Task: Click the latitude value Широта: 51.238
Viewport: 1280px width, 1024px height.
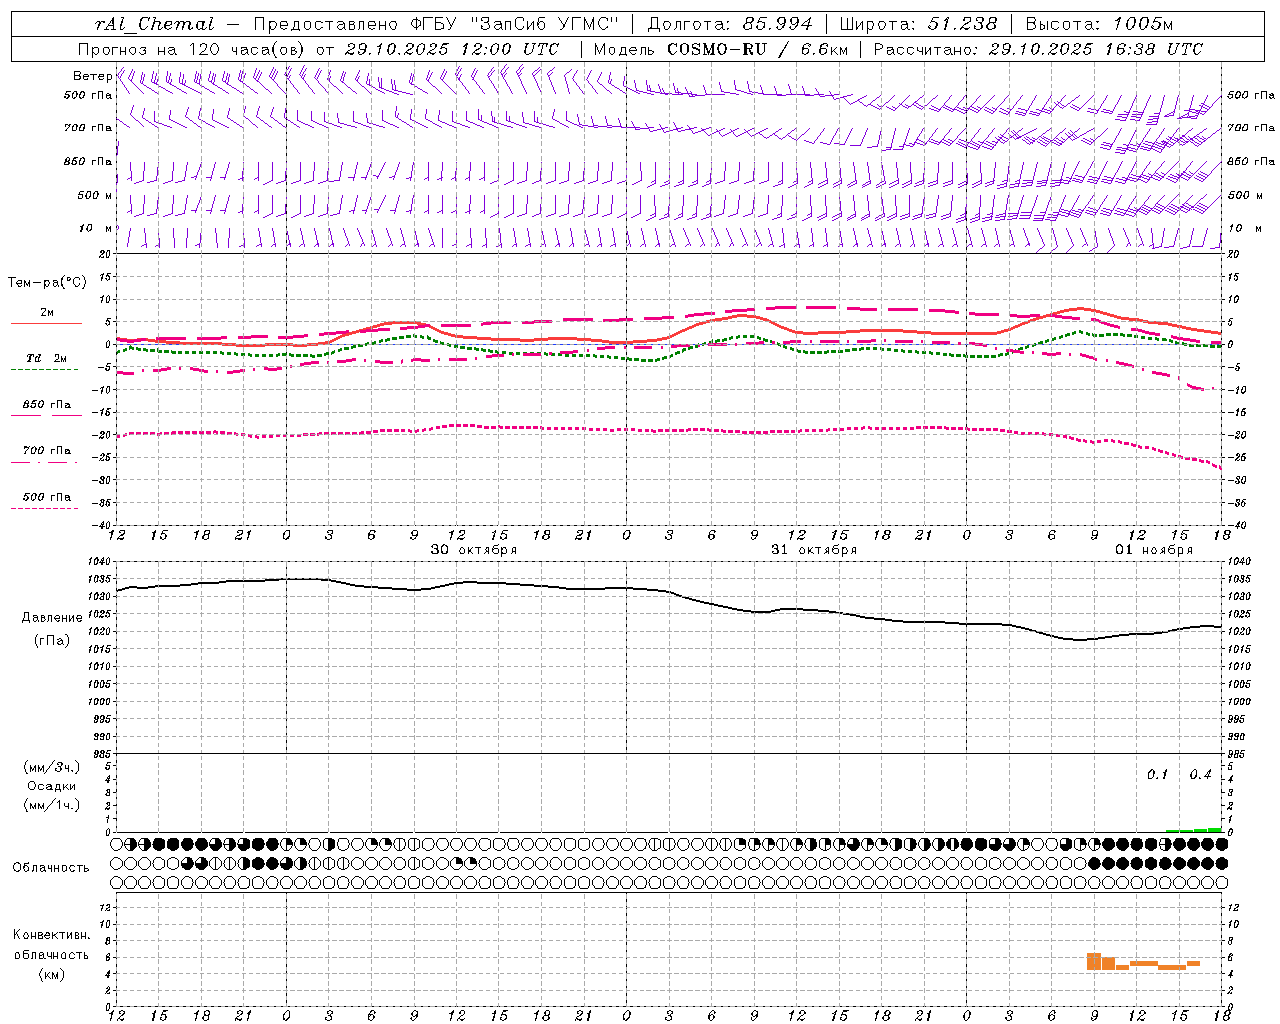Action: tap(917, 24)
